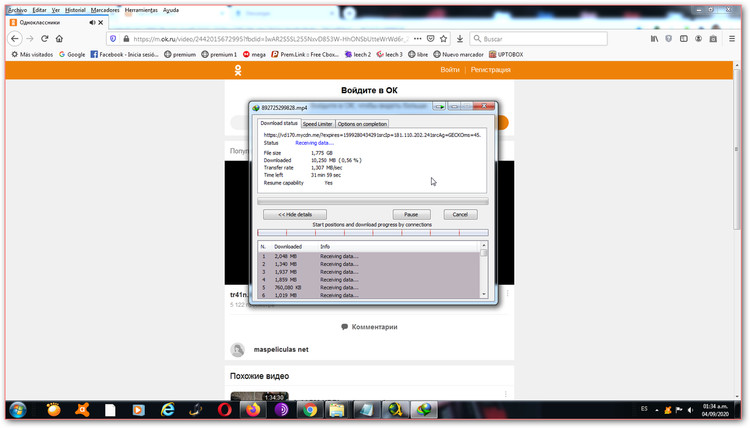Switch to Options on completion tab
Viewport: 750px width, 428px height.
(362, 124)
